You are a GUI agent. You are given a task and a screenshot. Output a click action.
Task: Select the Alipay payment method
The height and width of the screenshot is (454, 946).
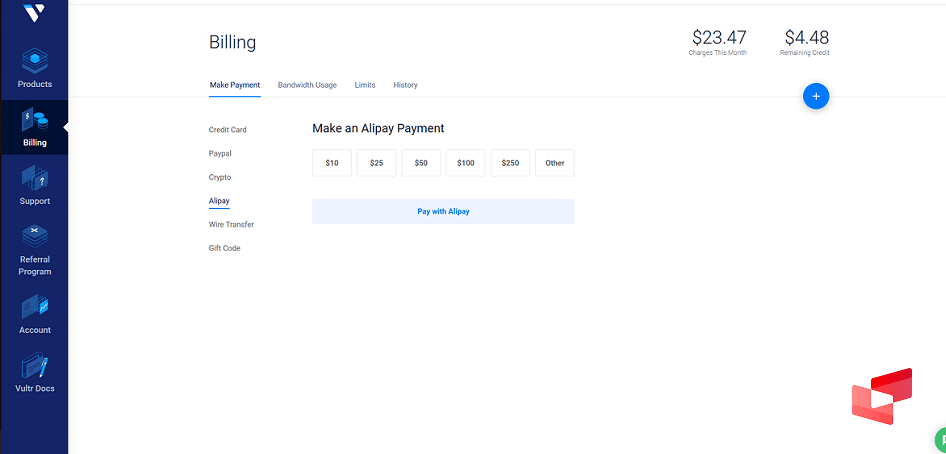(219, 201)
